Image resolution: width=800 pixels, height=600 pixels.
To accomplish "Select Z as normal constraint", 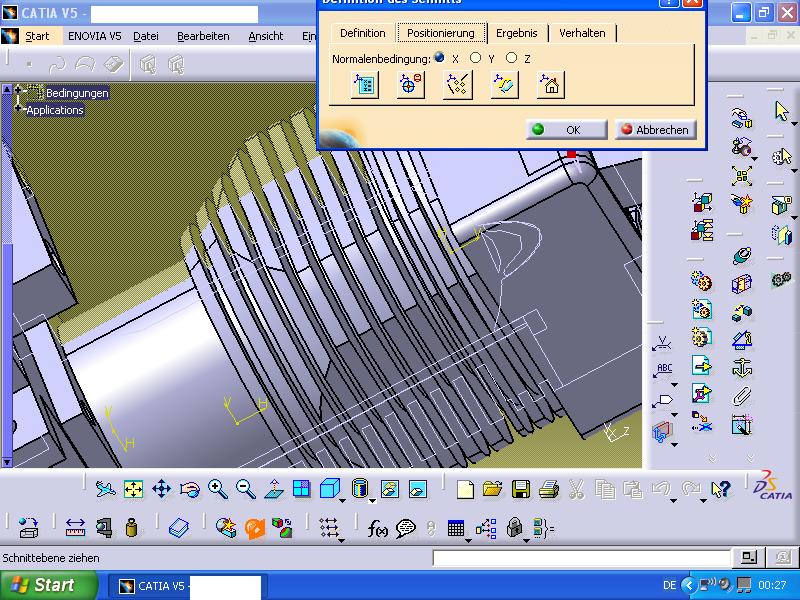I will pyautogui.click(x=511, y=58).
